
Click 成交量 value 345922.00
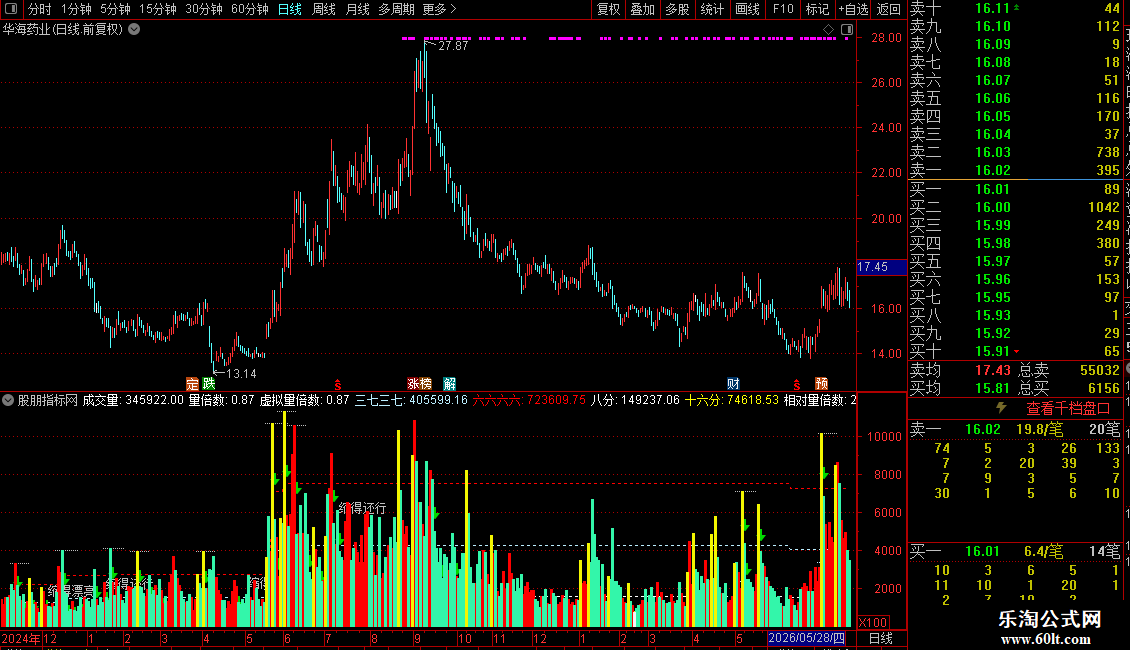[x=154, y=399]
